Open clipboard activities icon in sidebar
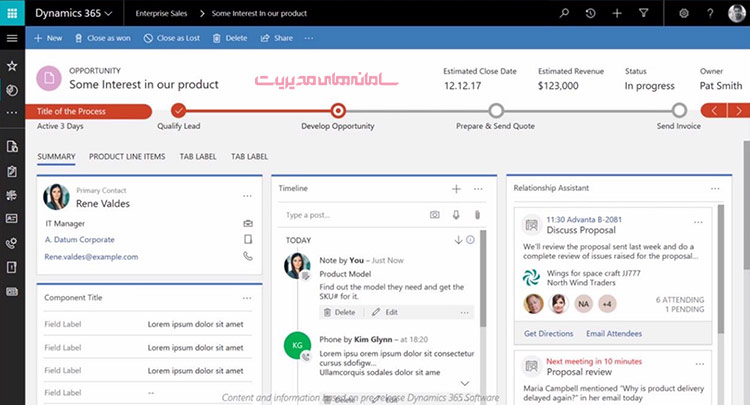 pos(12,171)
